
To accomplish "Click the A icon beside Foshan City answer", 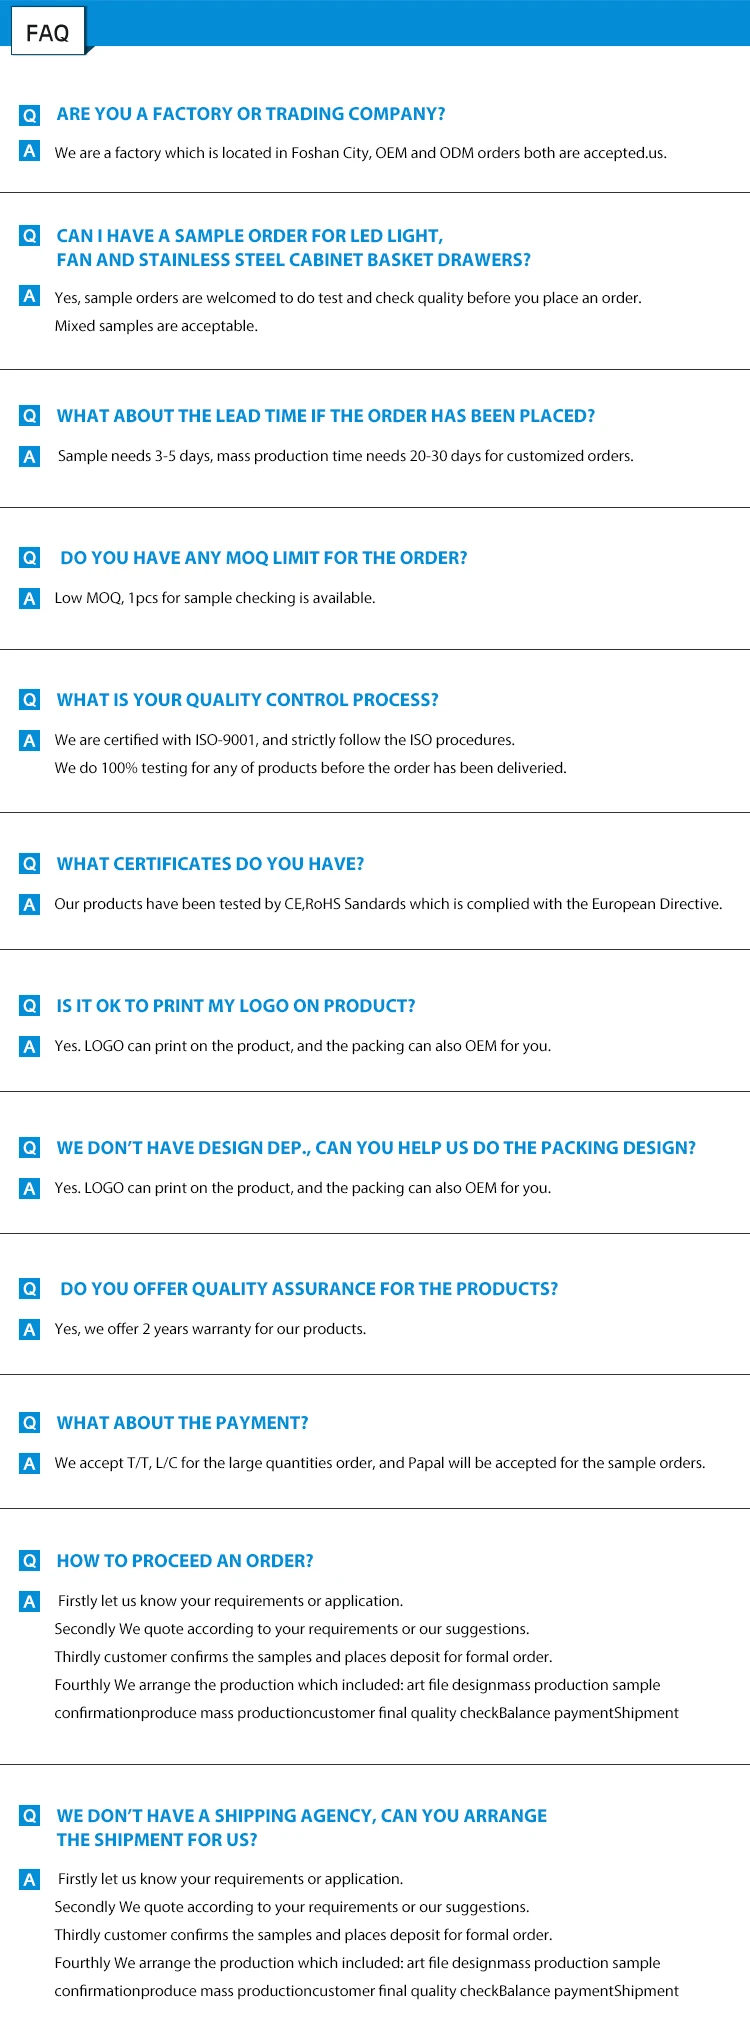I will [30, 151].
